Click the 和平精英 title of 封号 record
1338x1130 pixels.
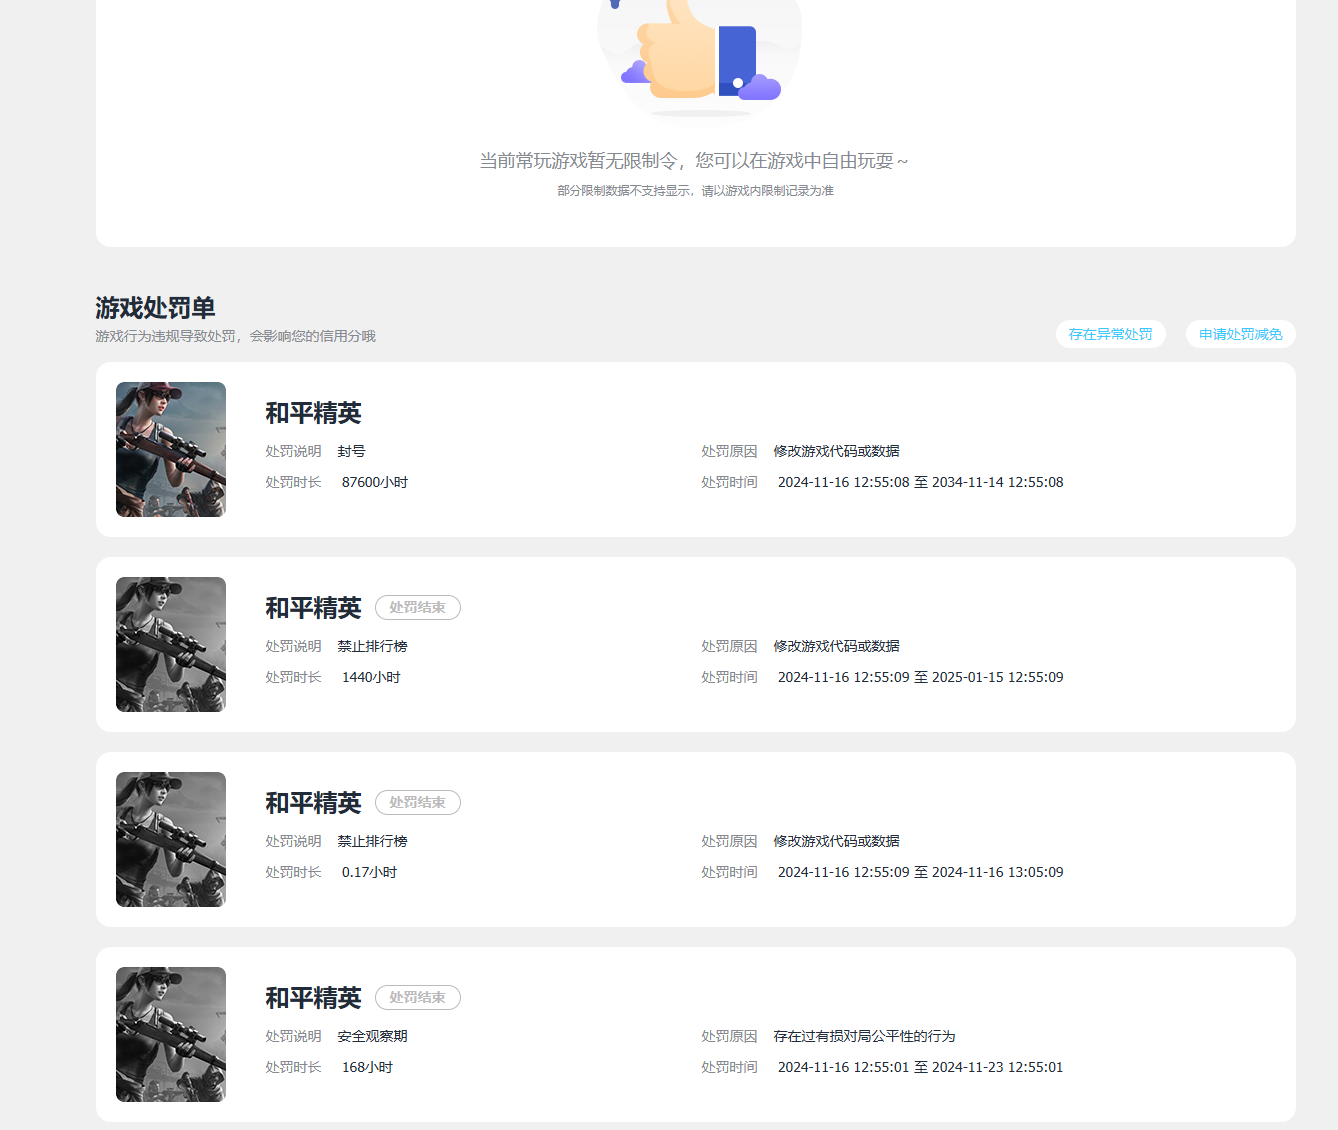pos(313,413)
